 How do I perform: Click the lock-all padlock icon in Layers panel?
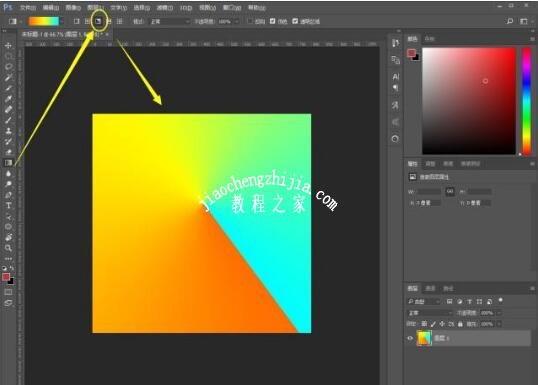pos(460,324)
